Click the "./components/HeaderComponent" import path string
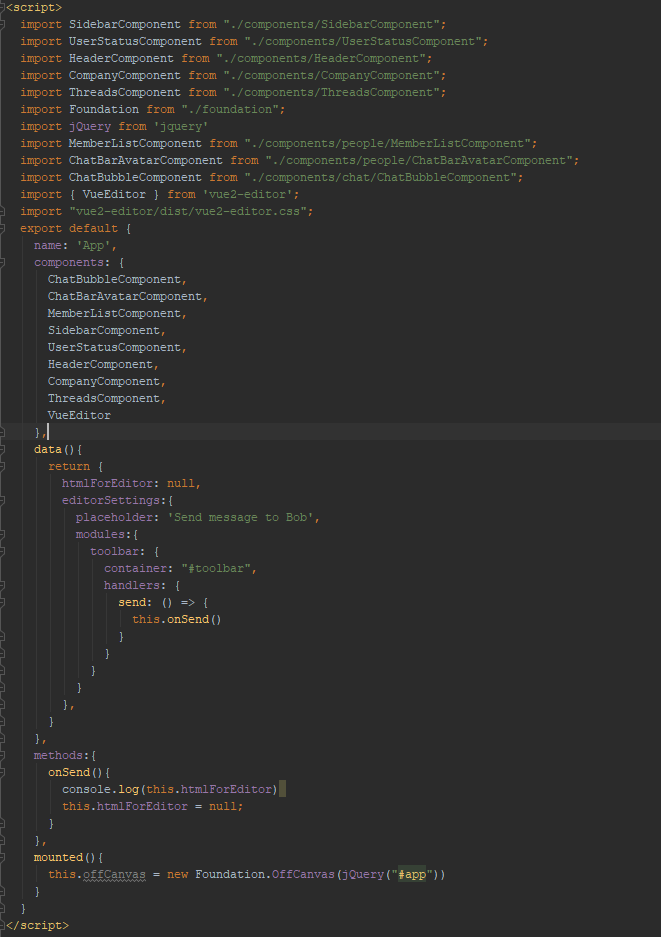 (x=322, y=59)
